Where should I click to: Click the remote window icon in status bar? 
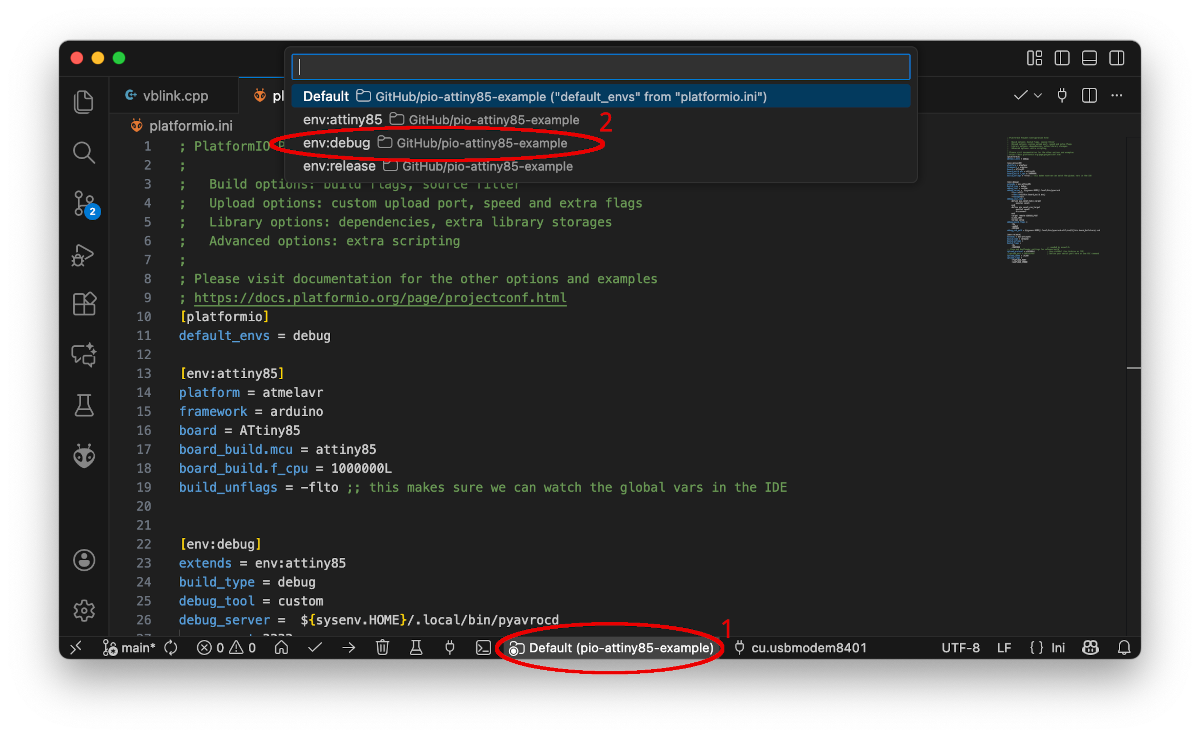(x=75, y=648)
